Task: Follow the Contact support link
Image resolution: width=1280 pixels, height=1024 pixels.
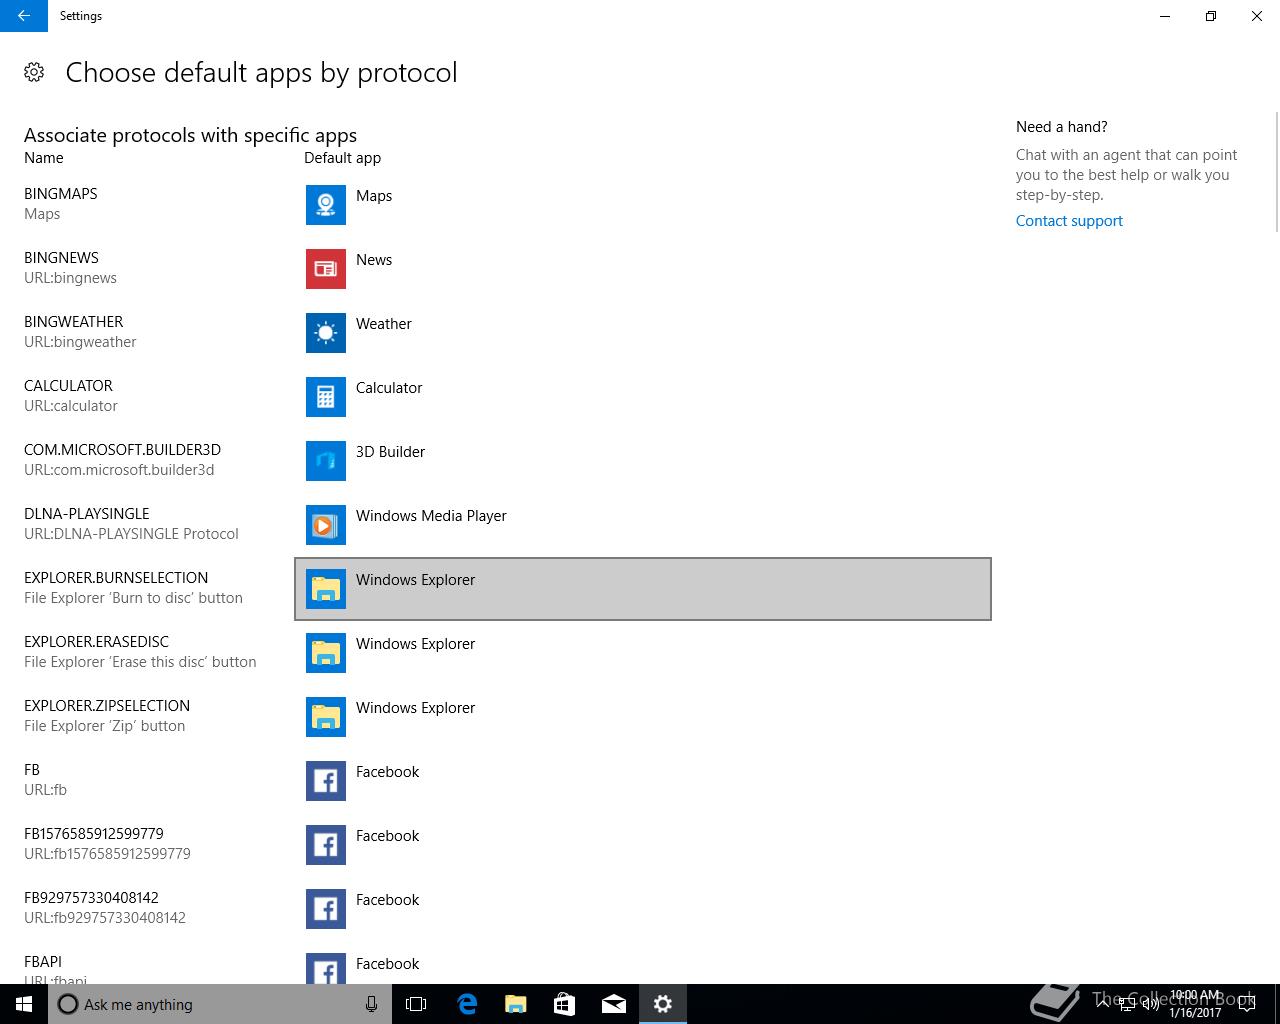Action: [x=1069, y=221]
